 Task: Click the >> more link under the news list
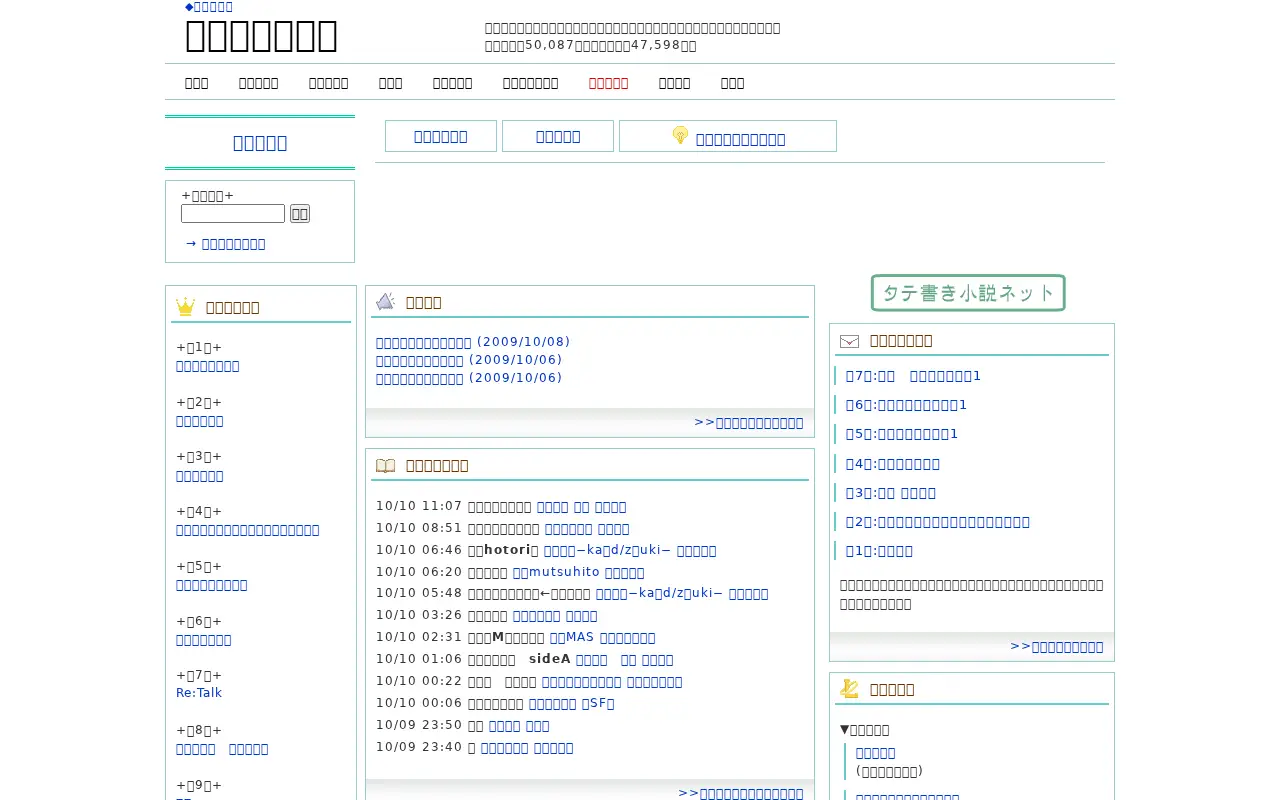click(749, 423)
